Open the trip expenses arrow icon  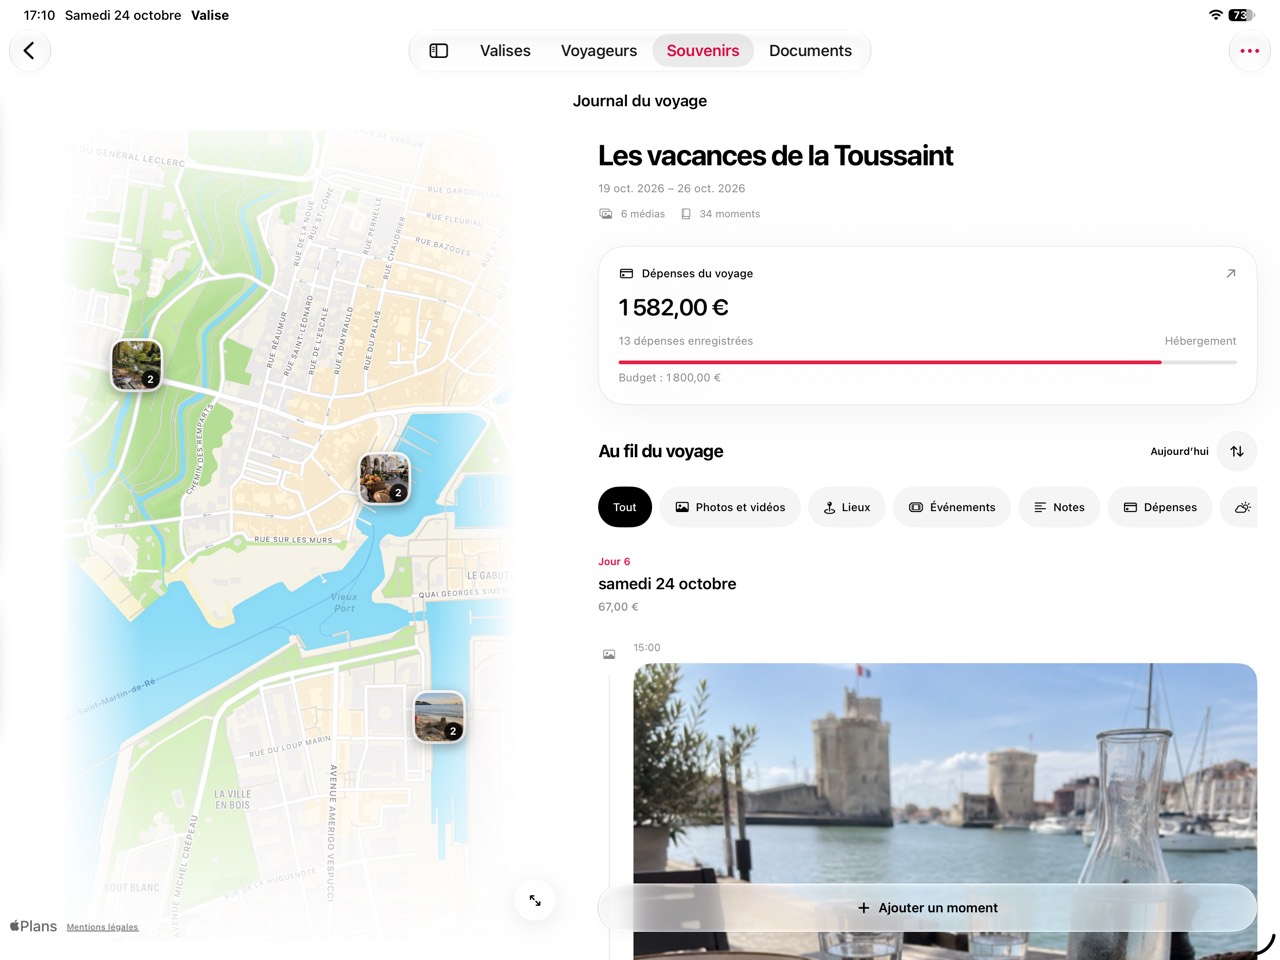pyautogui.click(x=1231, y=273)
